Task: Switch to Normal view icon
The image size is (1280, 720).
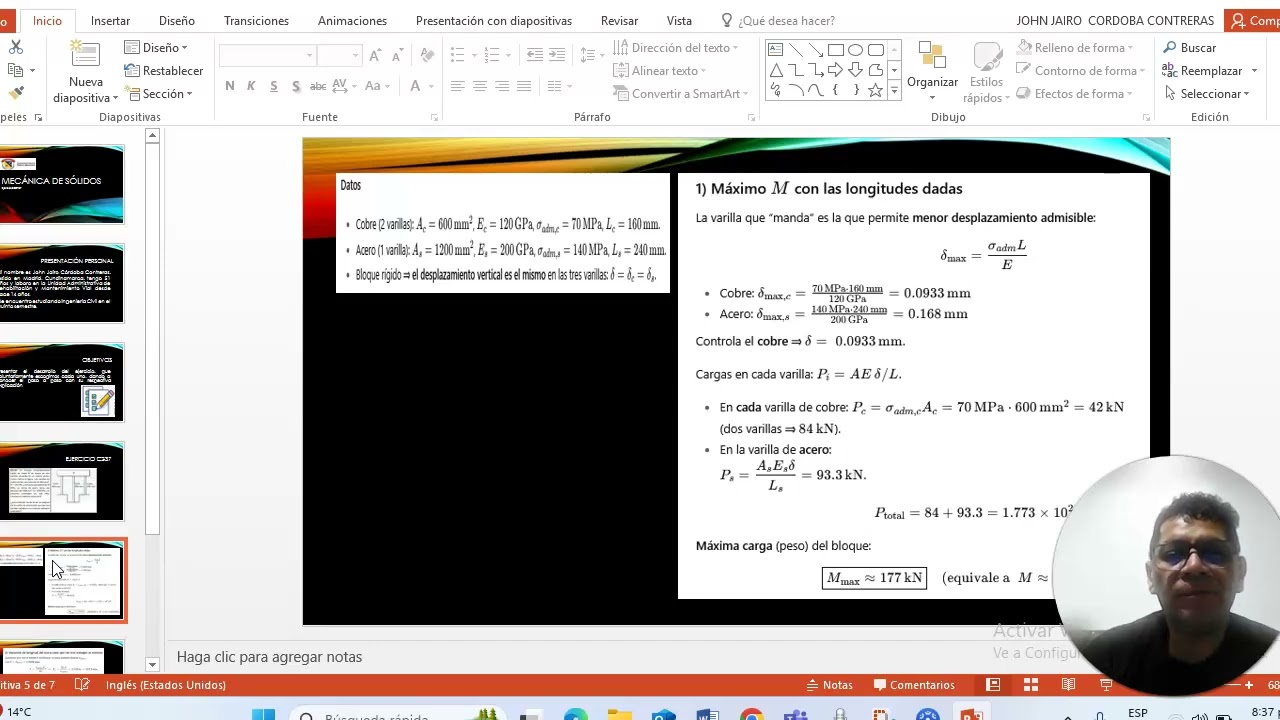Action: pos(993,685)
